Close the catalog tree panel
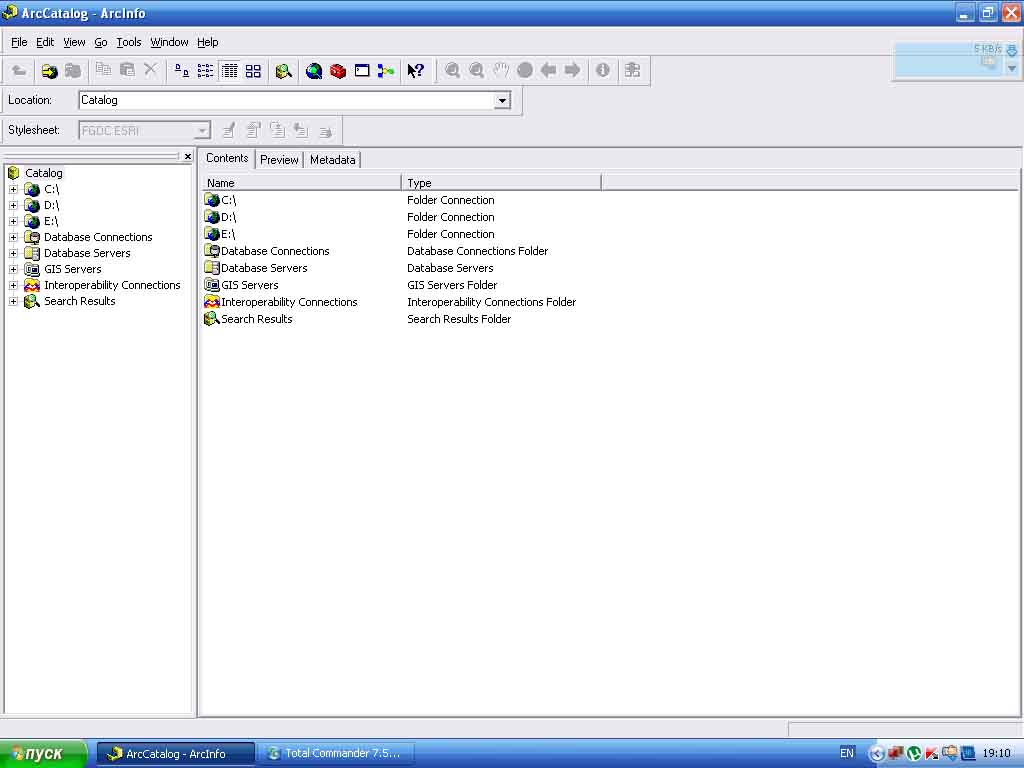The width and height of the screenshot is (1024, 768). coord(187,157)
